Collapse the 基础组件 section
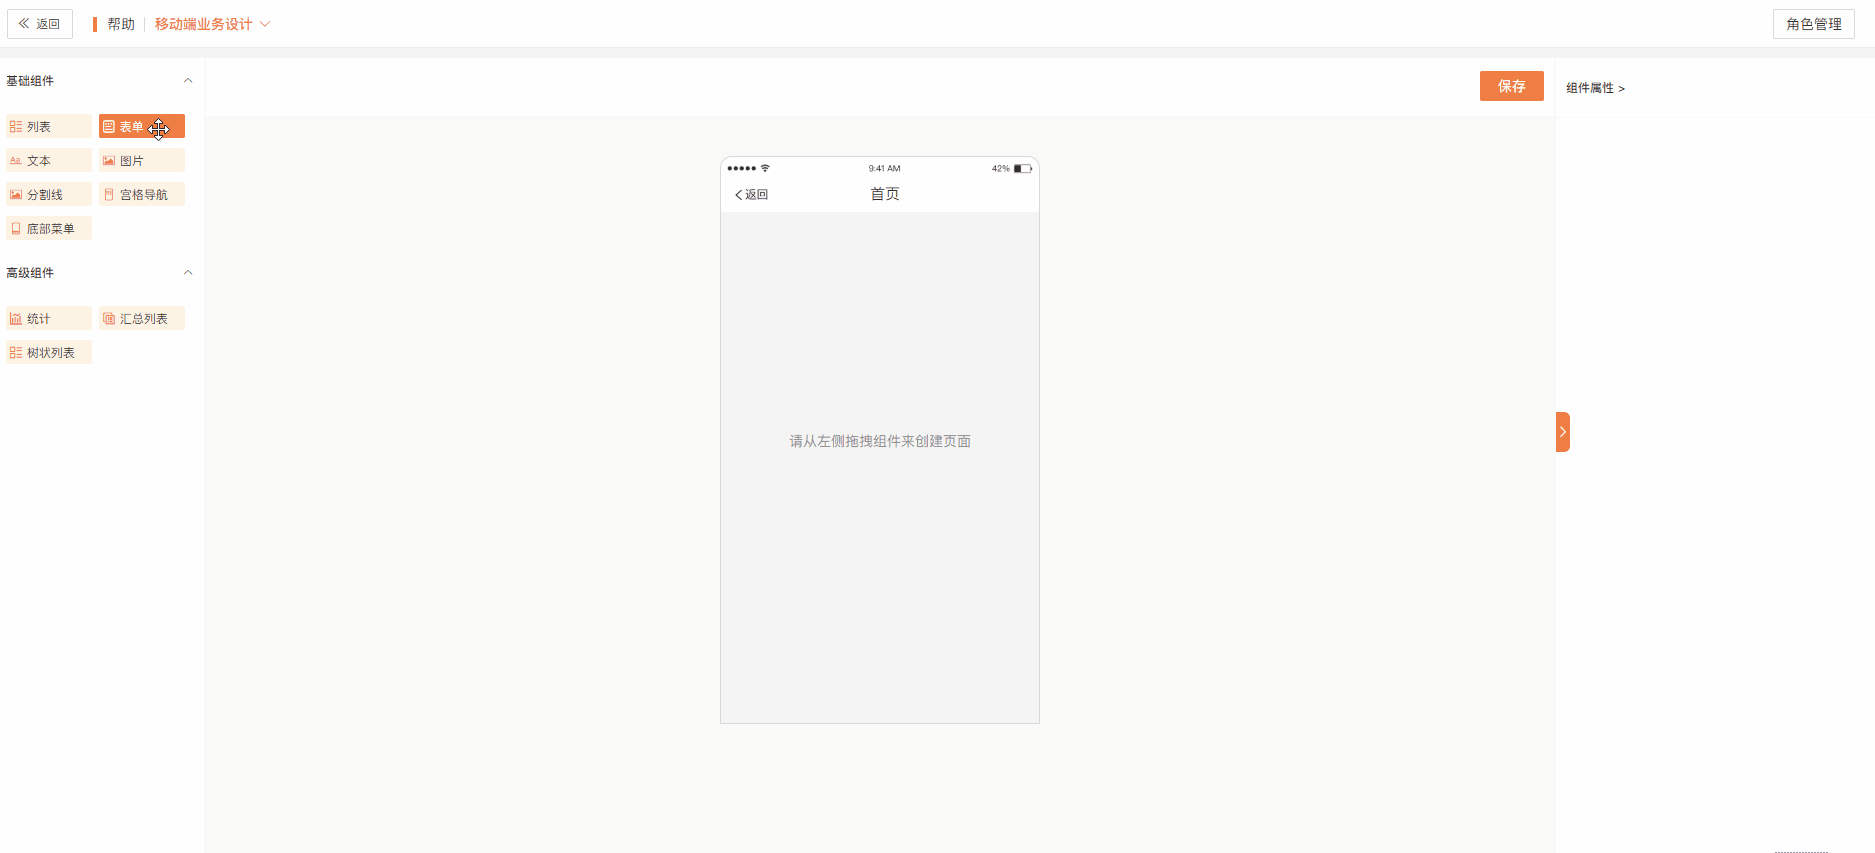 (x=187, y=81)
